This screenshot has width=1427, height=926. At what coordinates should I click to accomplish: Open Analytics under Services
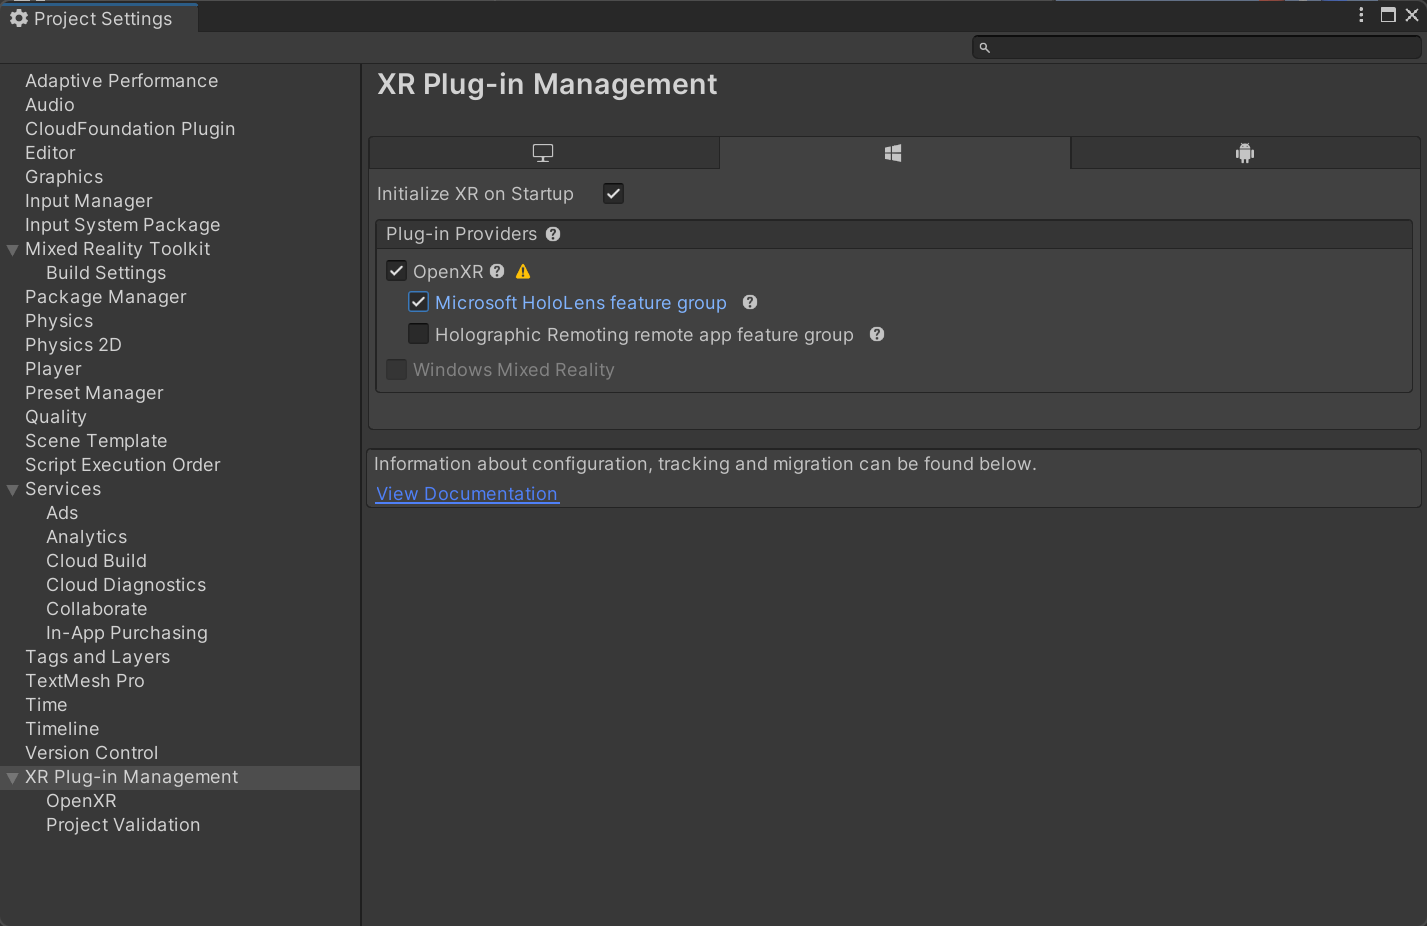coord(86,537)
